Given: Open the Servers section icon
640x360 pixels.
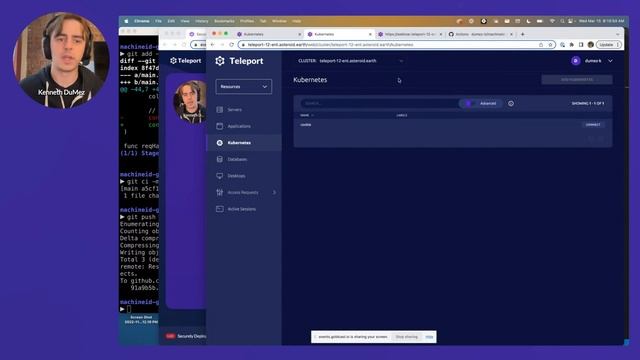Looking at the screenshot, I should 220,109.
